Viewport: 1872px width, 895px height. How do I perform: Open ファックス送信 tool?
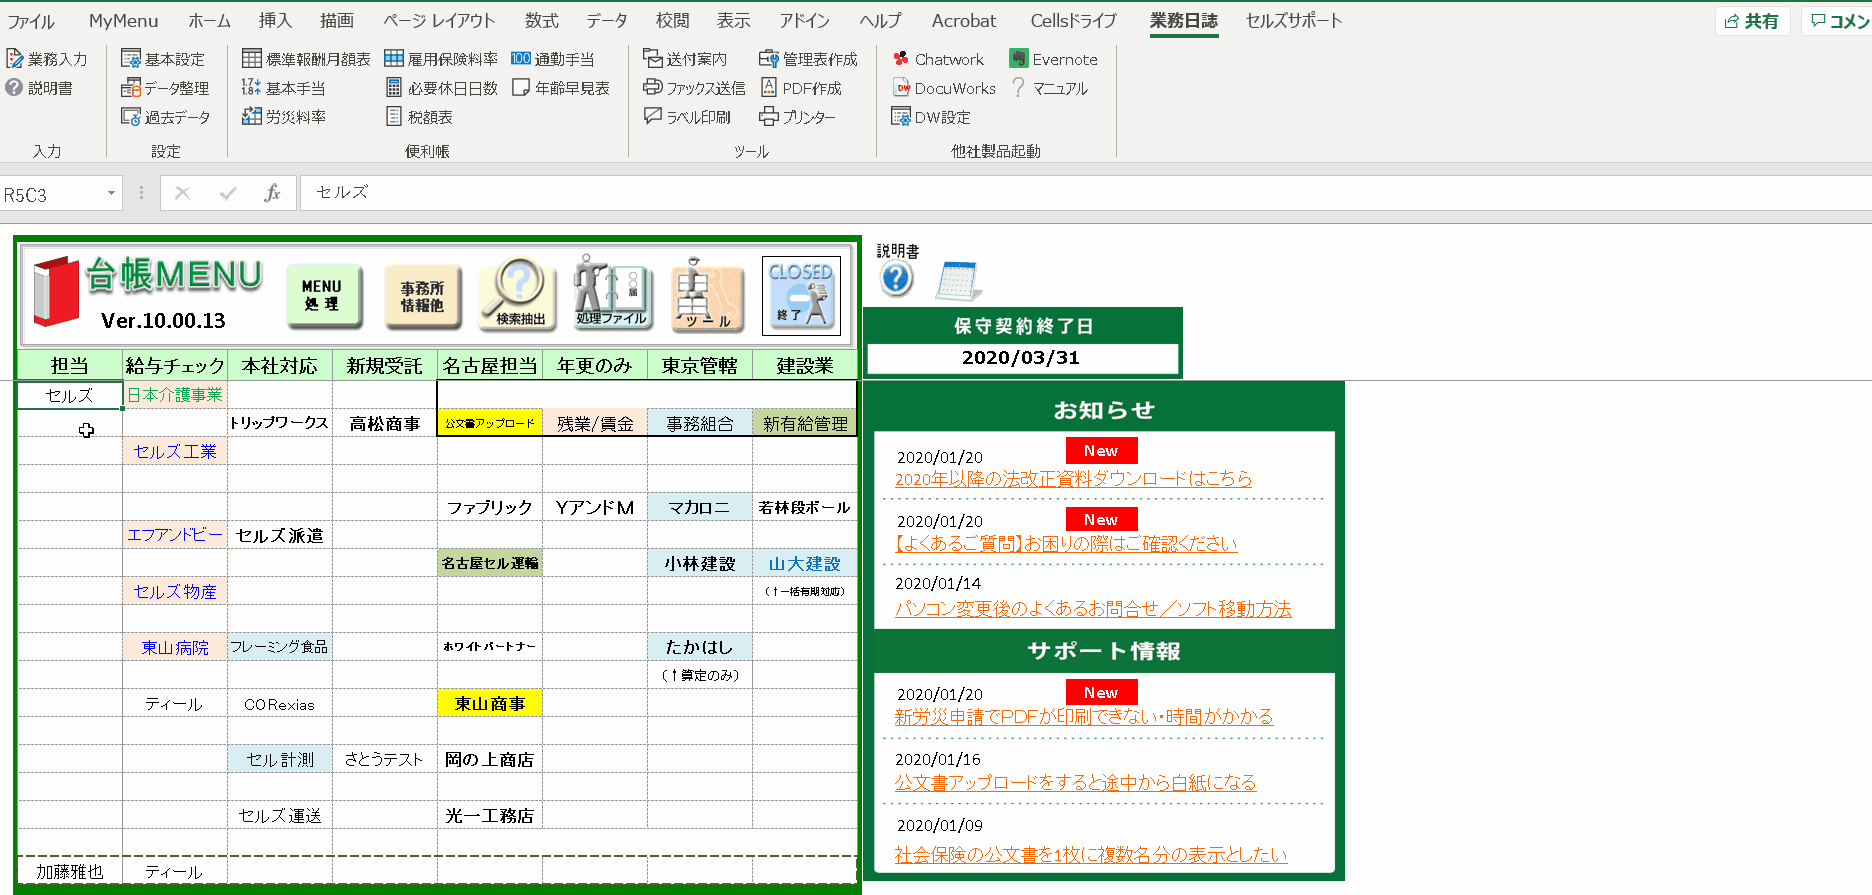pyautogui.click(x=694, y=88)
